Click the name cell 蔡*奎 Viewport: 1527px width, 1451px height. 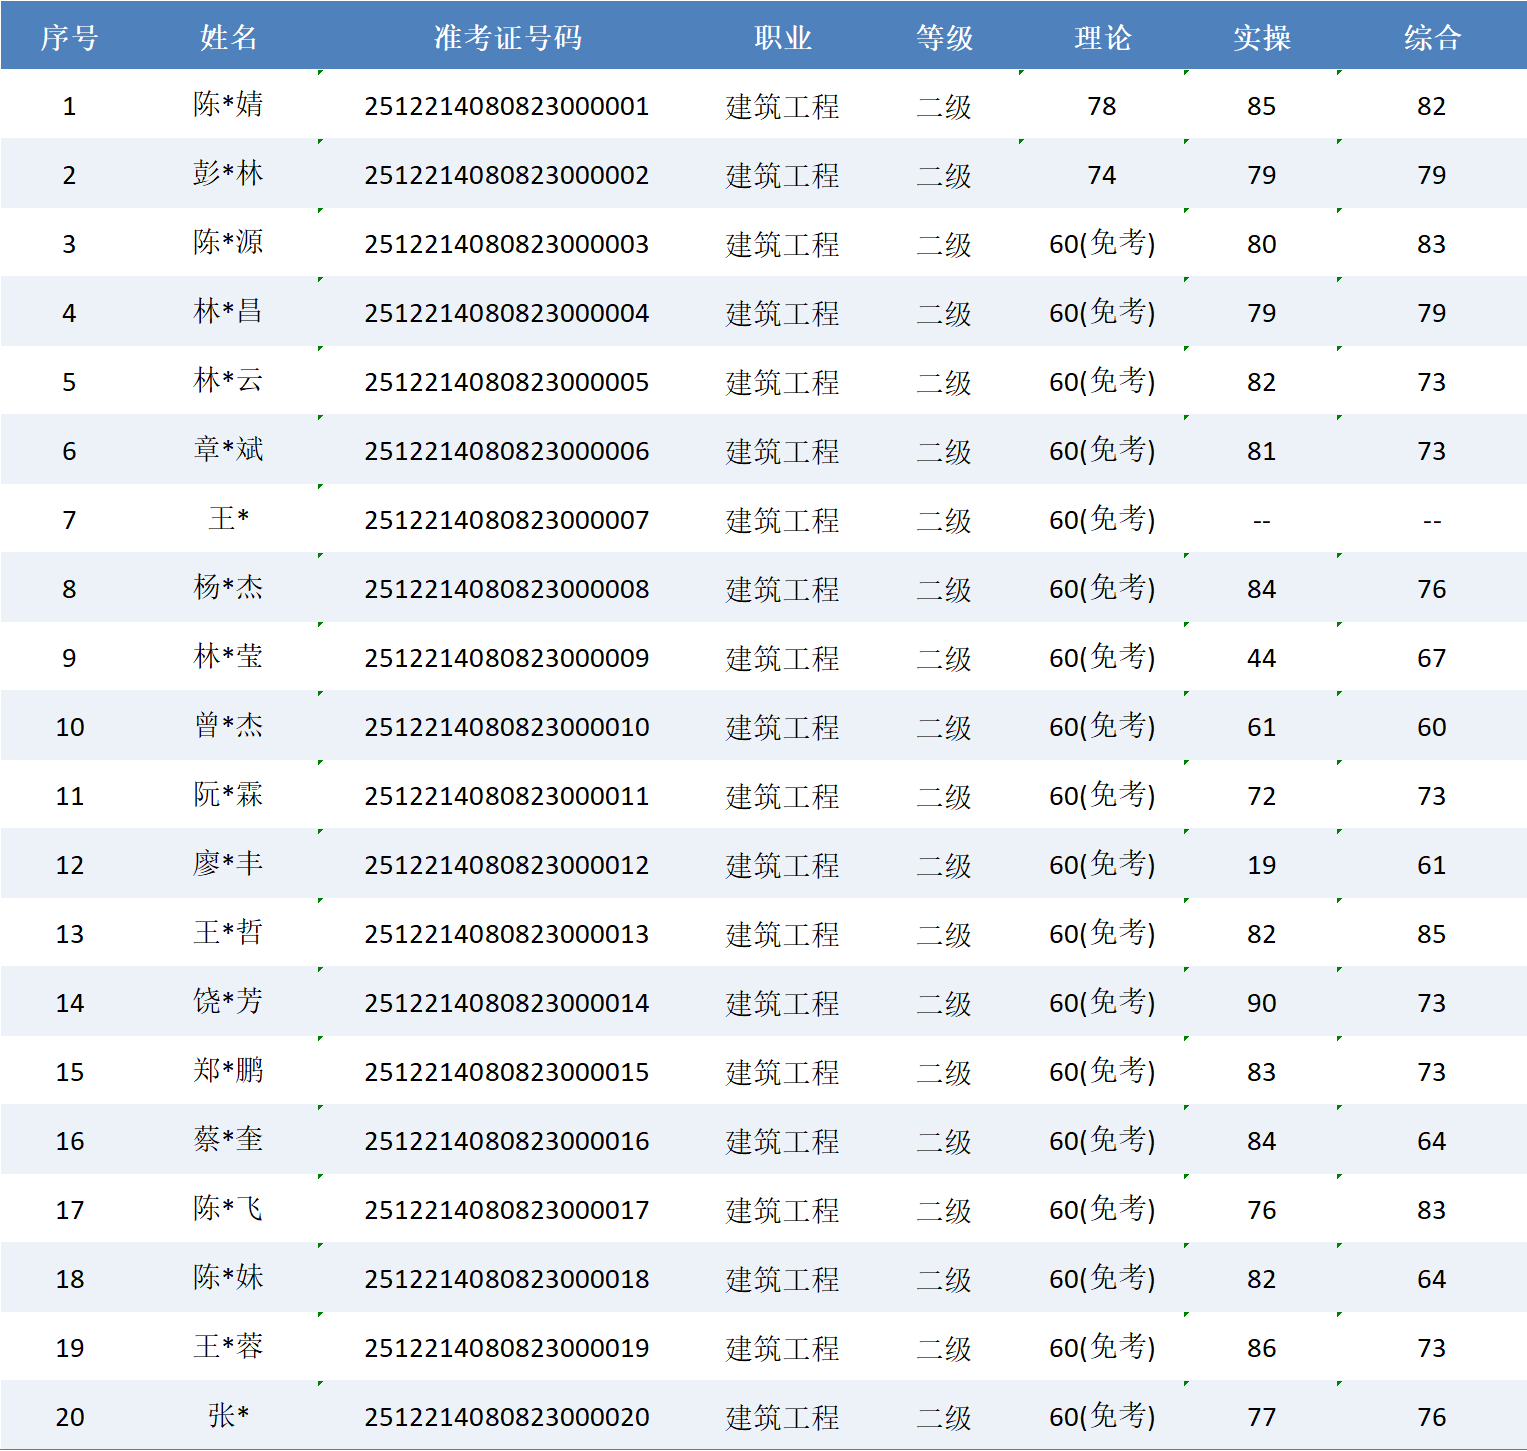pyautogui.click(x=228, y=1140)
